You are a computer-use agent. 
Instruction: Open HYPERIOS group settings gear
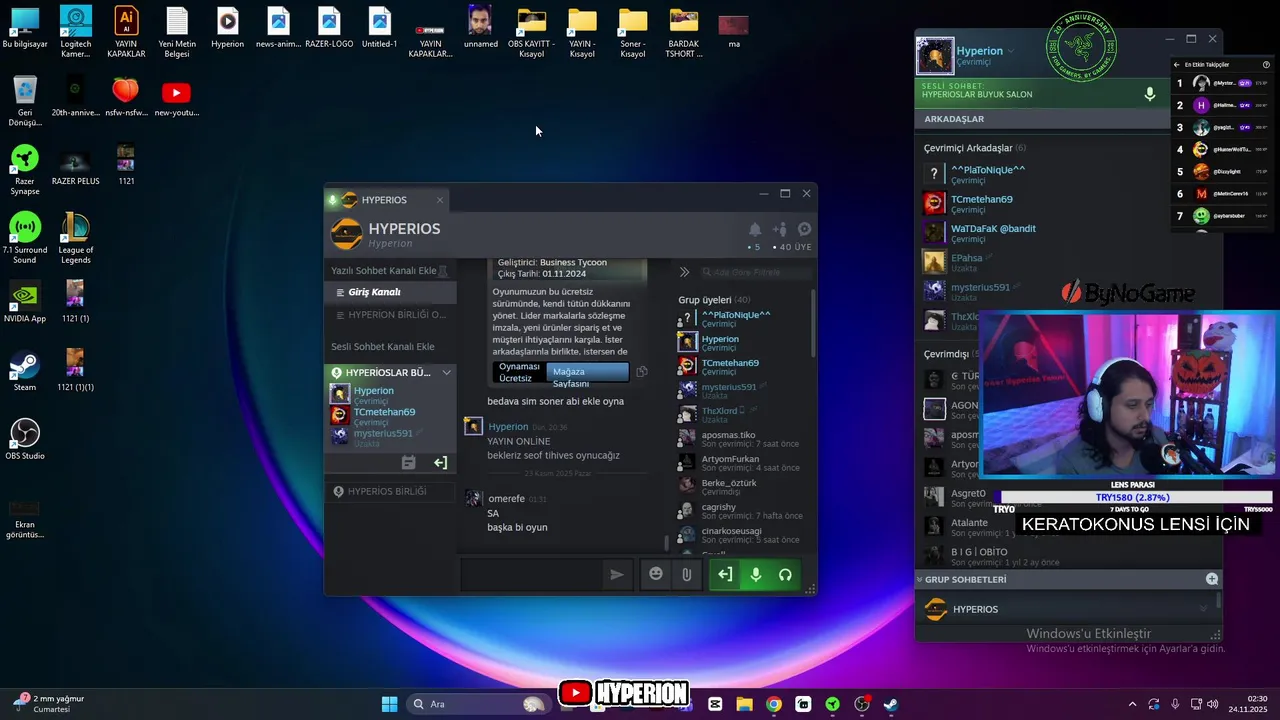[804, 229]
